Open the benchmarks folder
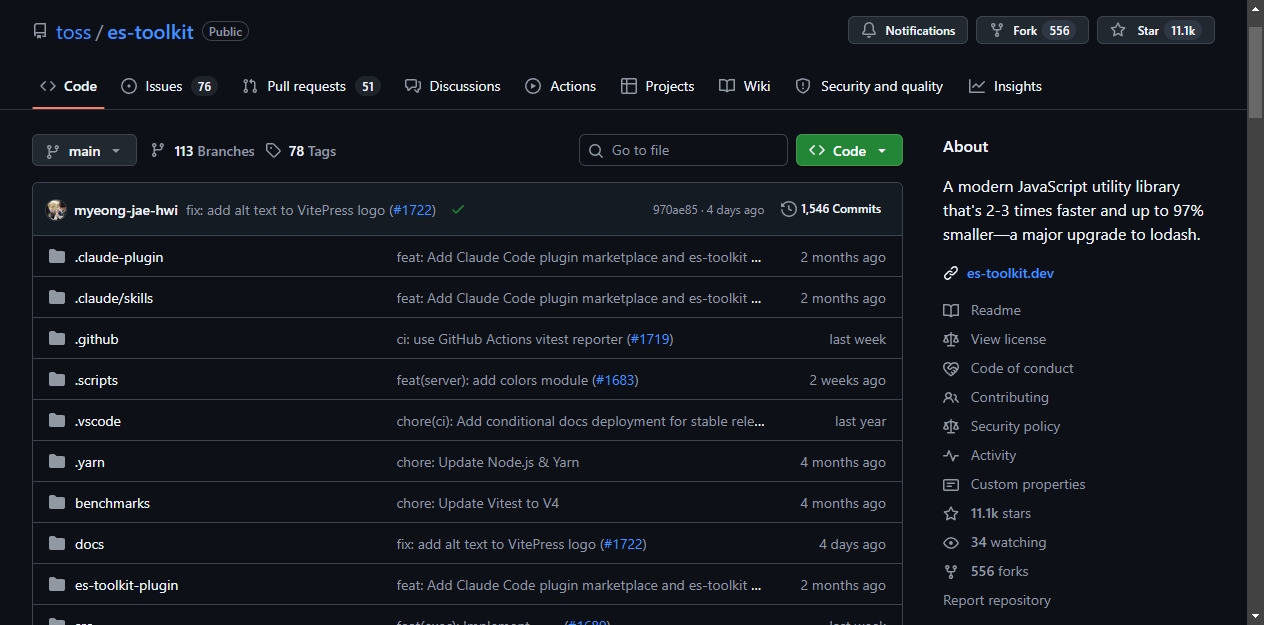The width and height of the screenshot is (1264, 625). coord(112,503)
